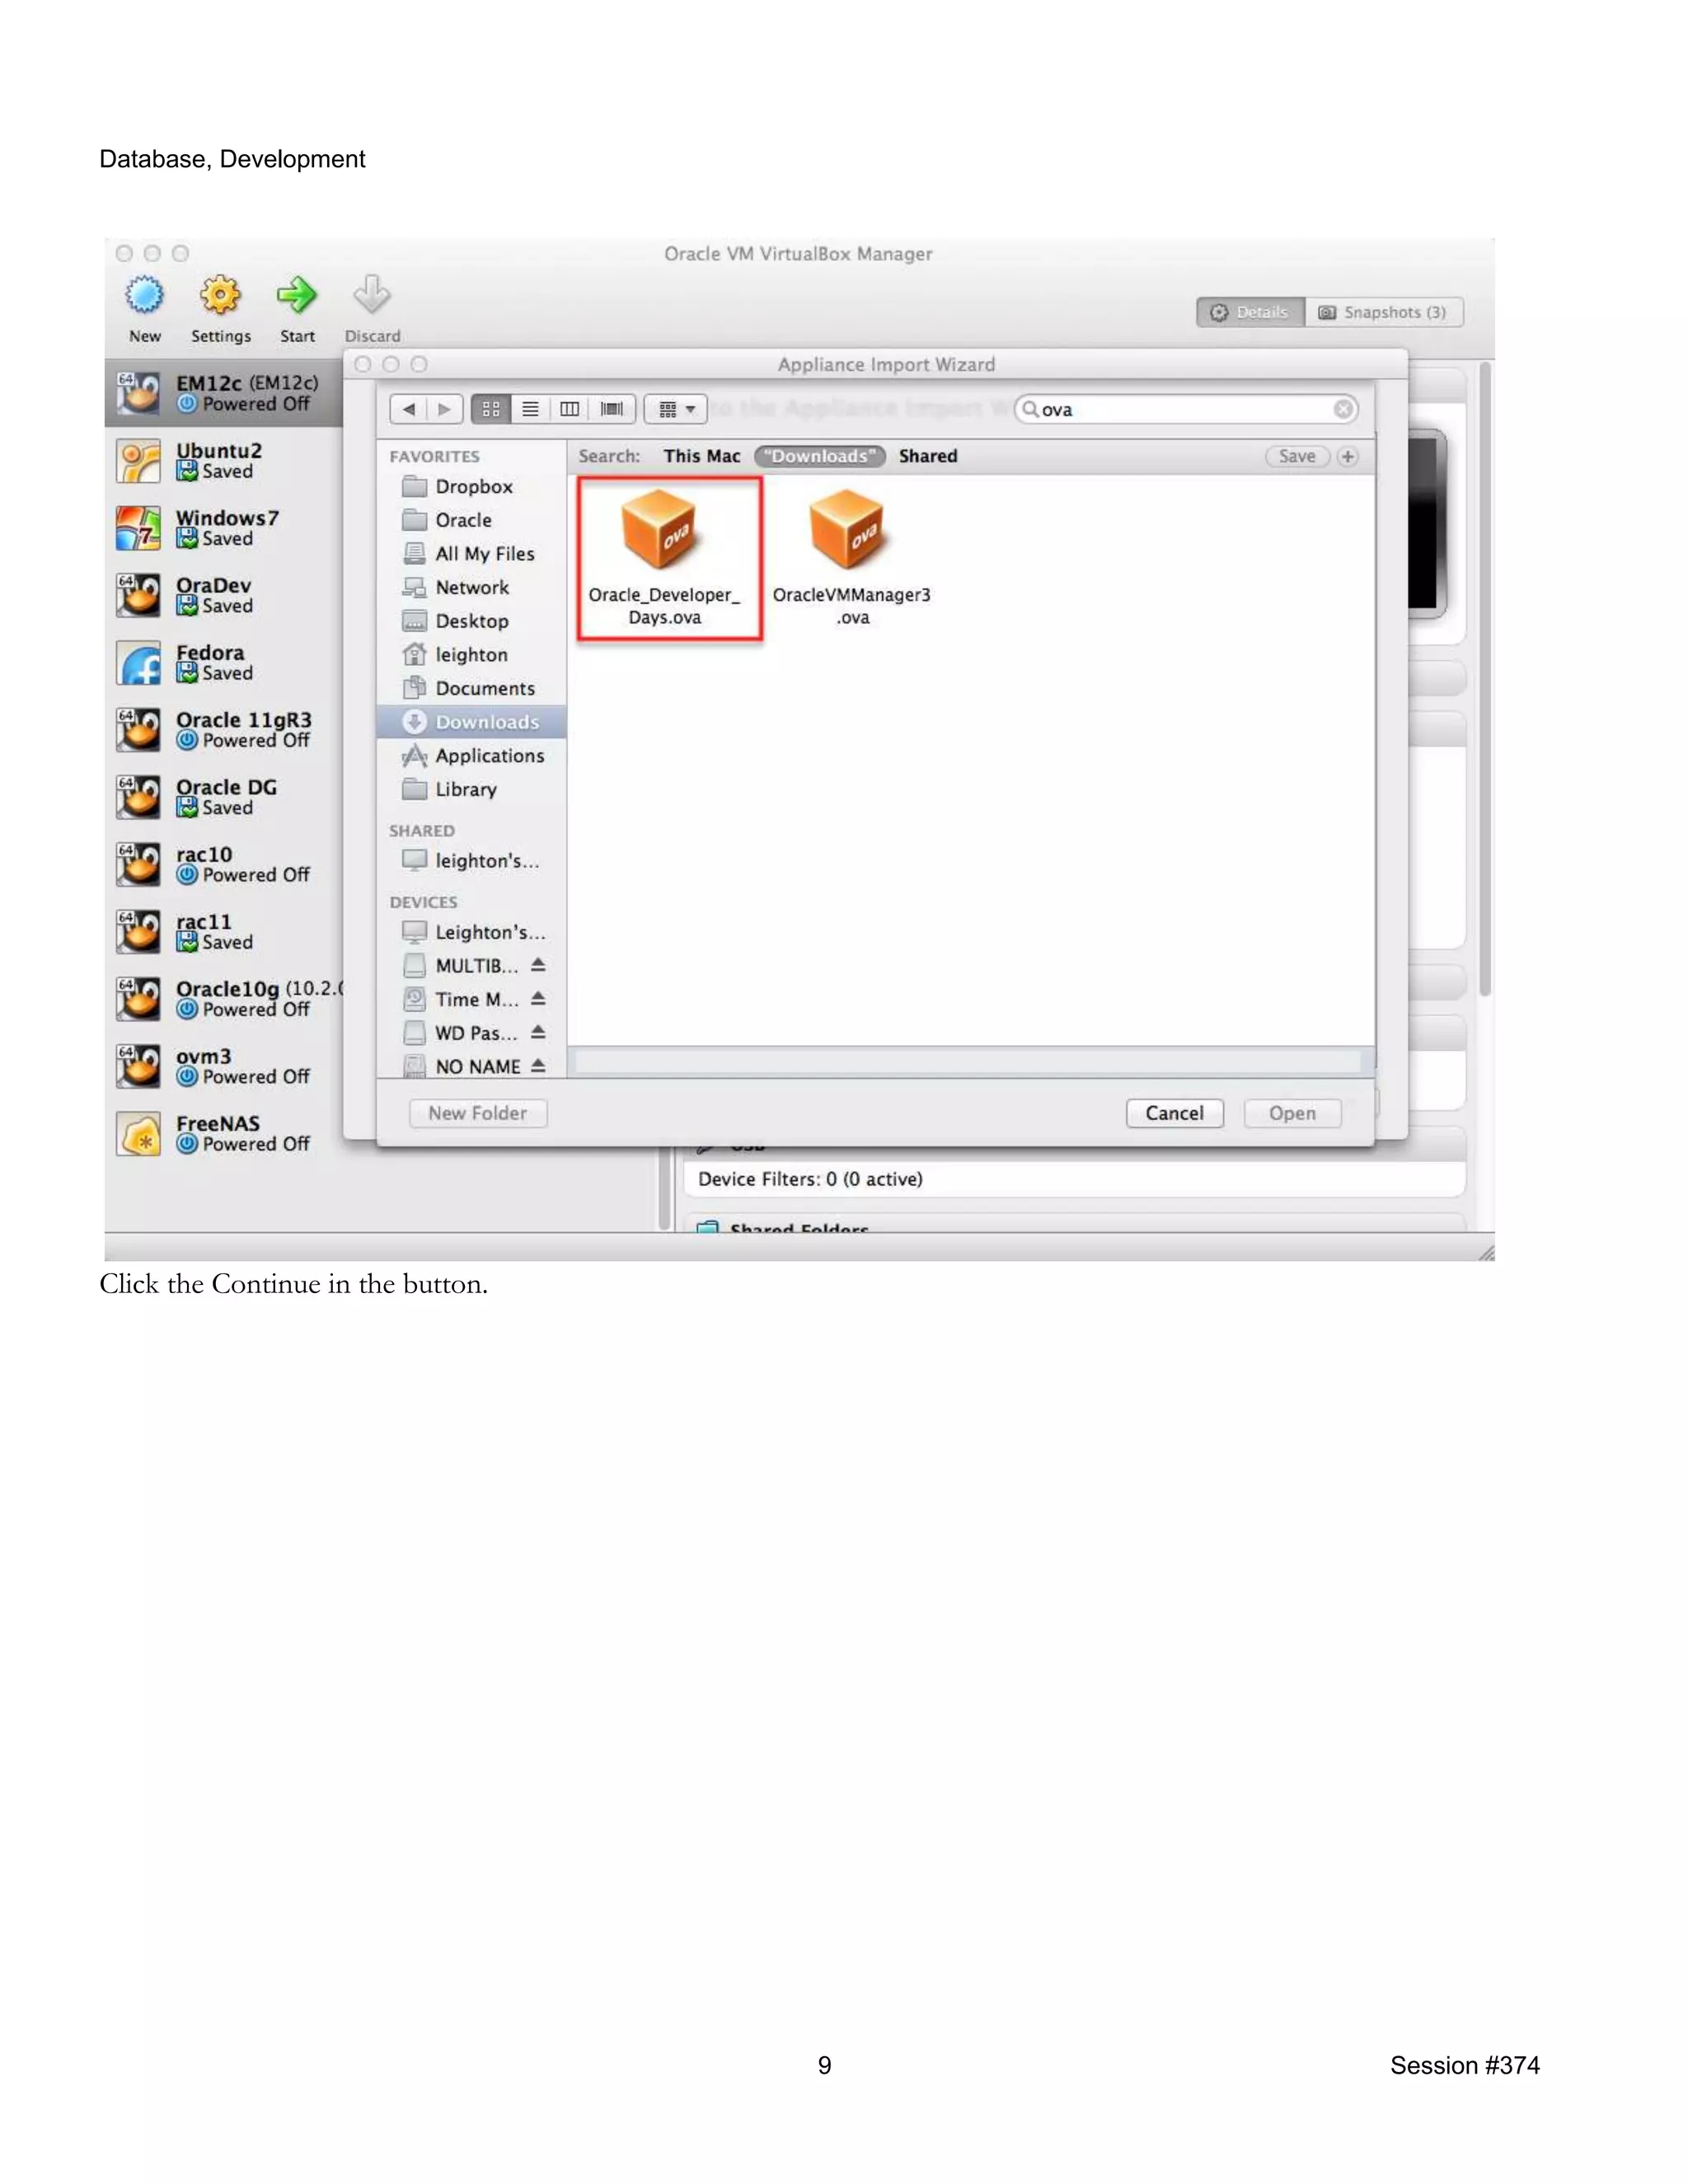Open All My Files in sidebar
The height and width of the screenshot is (2184, 1688).
(472, 554)
